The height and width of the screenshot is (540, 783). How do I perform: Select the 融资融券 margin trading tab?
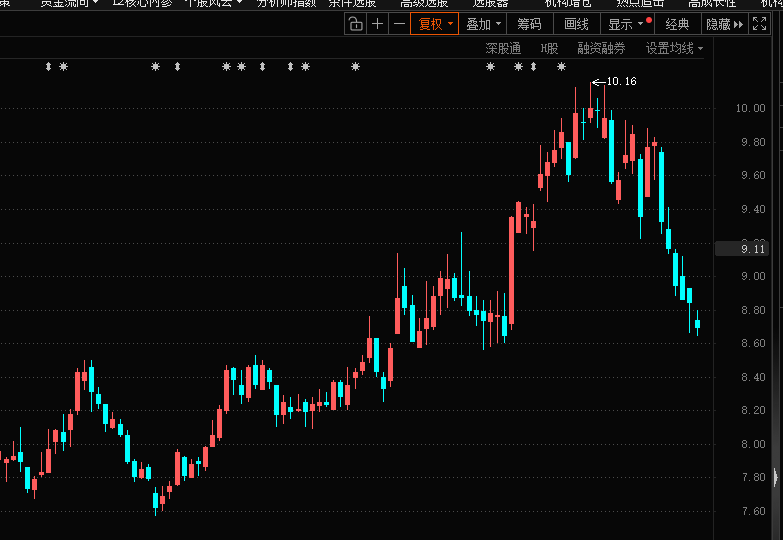pyautogui.click(x=600, y=48)
